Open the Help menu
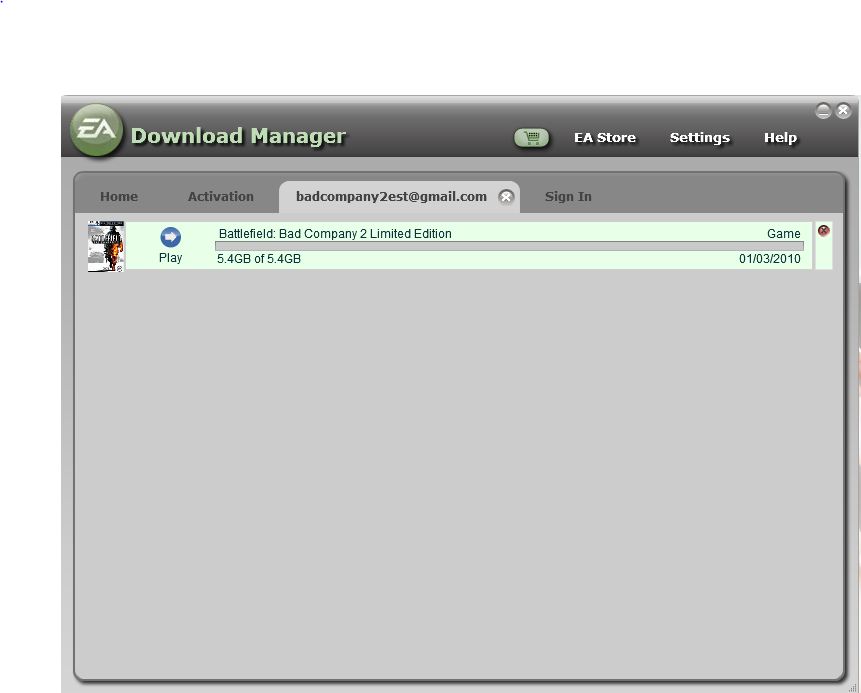The width and height of the screenshot is (861, 693). (x=780, y=137)
